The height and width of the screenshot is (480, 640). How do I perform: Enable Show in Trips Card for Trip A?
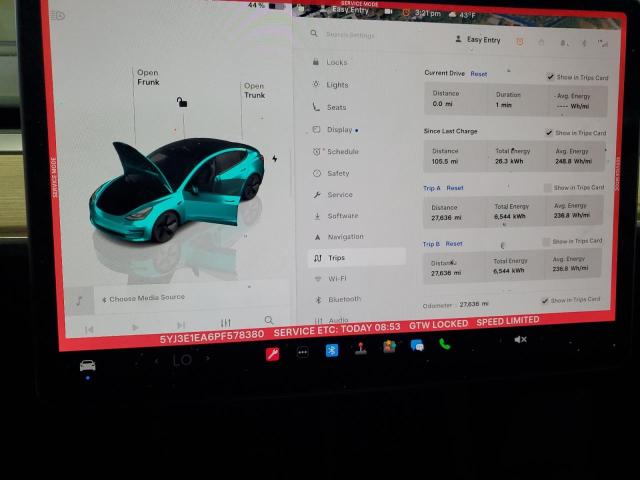(x=547, y=187)
